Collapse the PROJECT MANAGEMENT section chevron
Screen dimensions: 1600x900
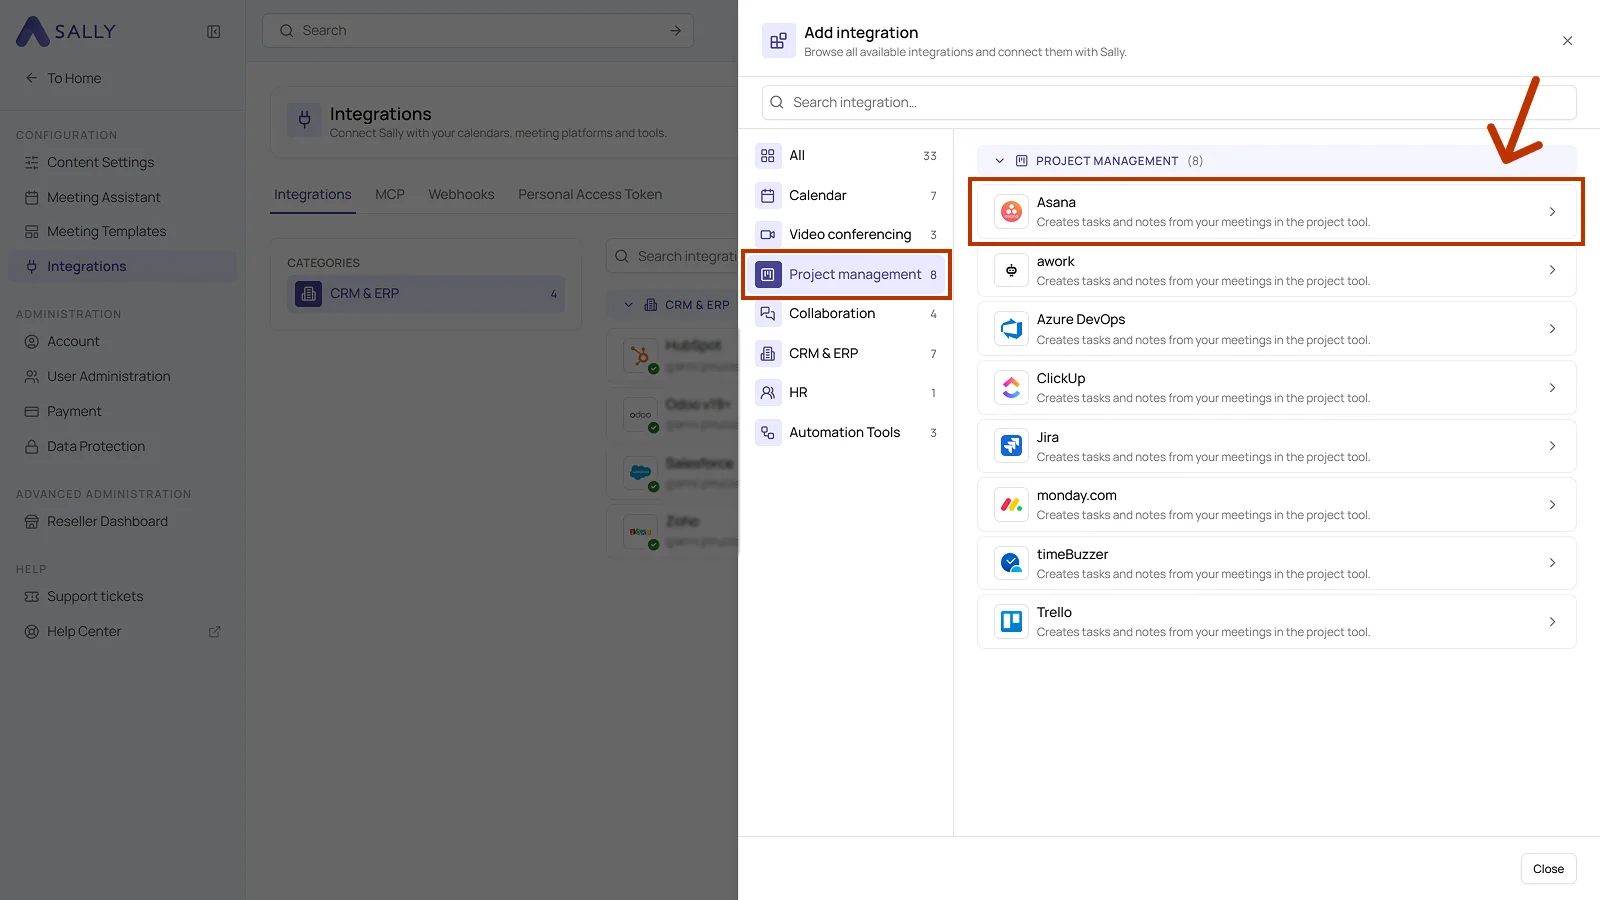click(999, 161)
